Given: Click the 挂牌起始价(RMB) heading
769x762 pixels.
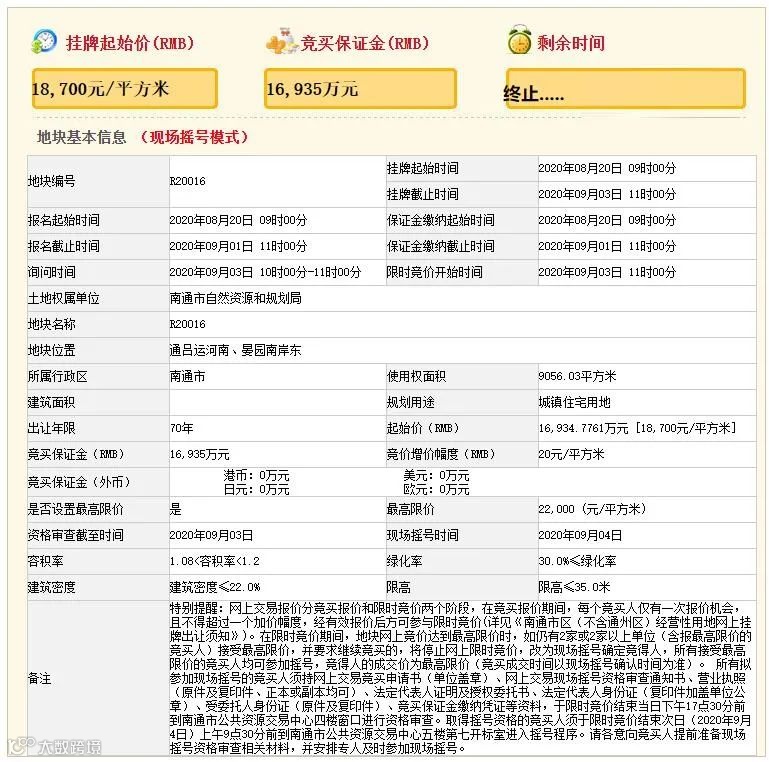Looking at the screenshot, I should pyautogui.click(x=130, y=43).
